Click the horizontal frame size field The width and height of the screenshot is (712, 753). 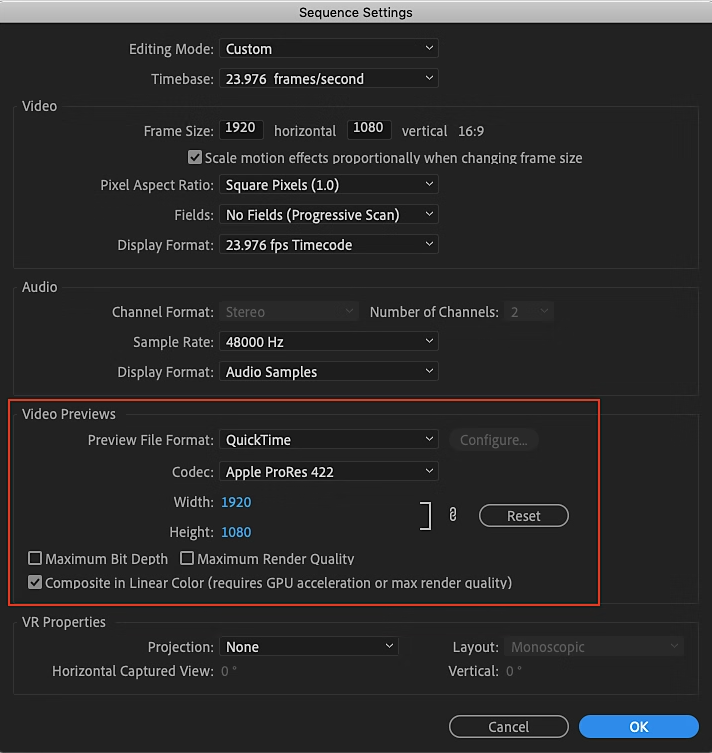[241, 129]
